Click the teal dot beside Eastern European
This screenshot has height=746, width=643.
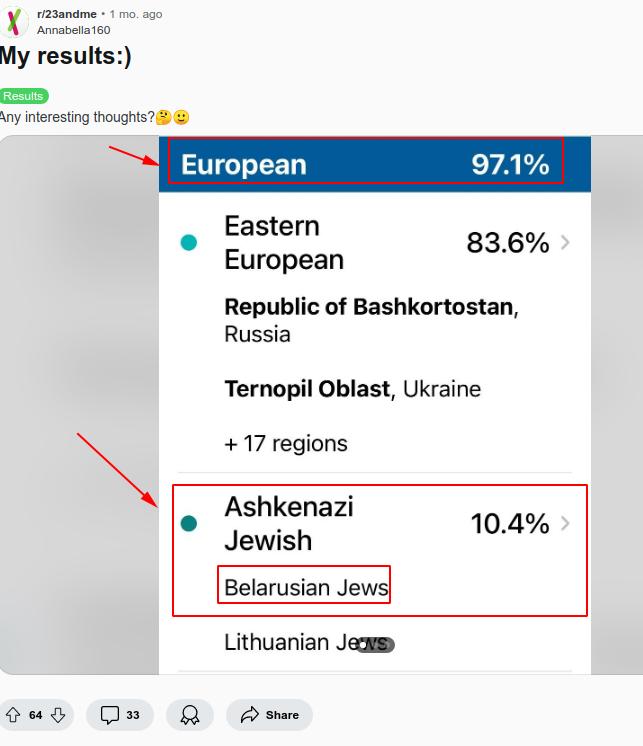[188, 242]
